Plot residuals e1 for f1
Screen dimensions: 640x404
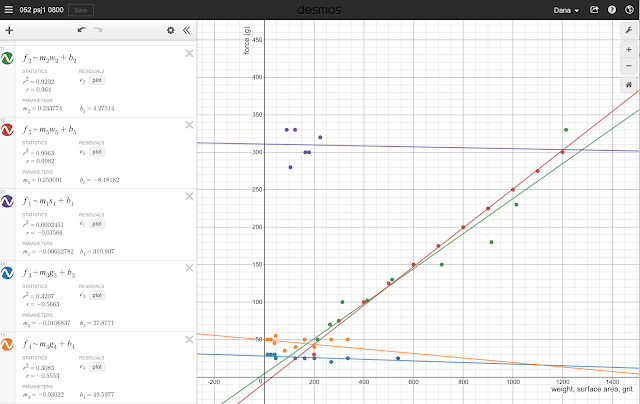coord(97,224)
